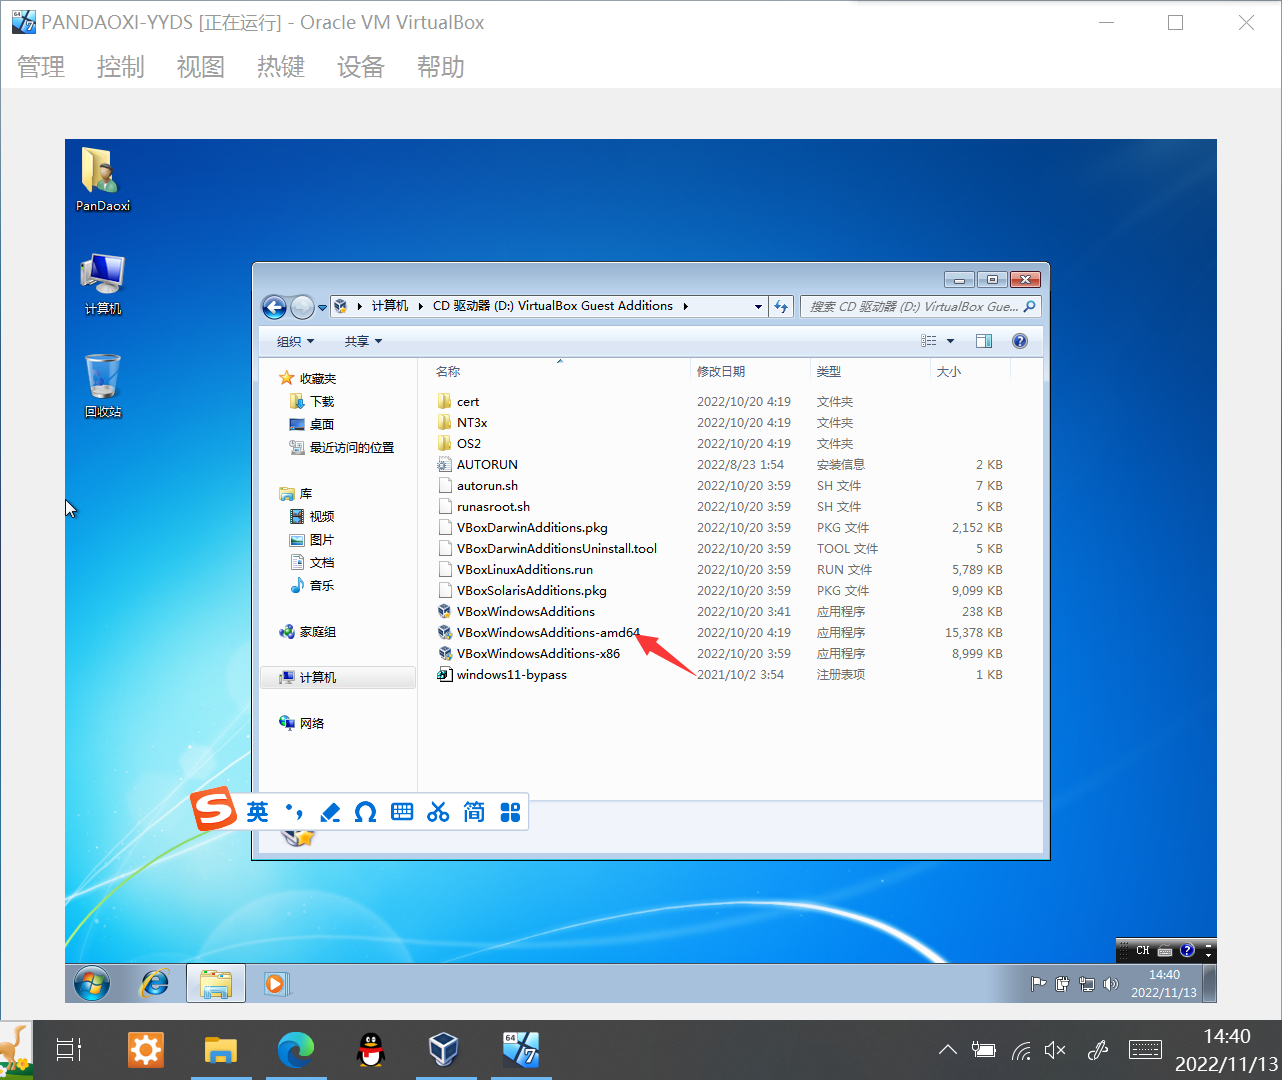Refresh the address bar location

click(781, 307)
